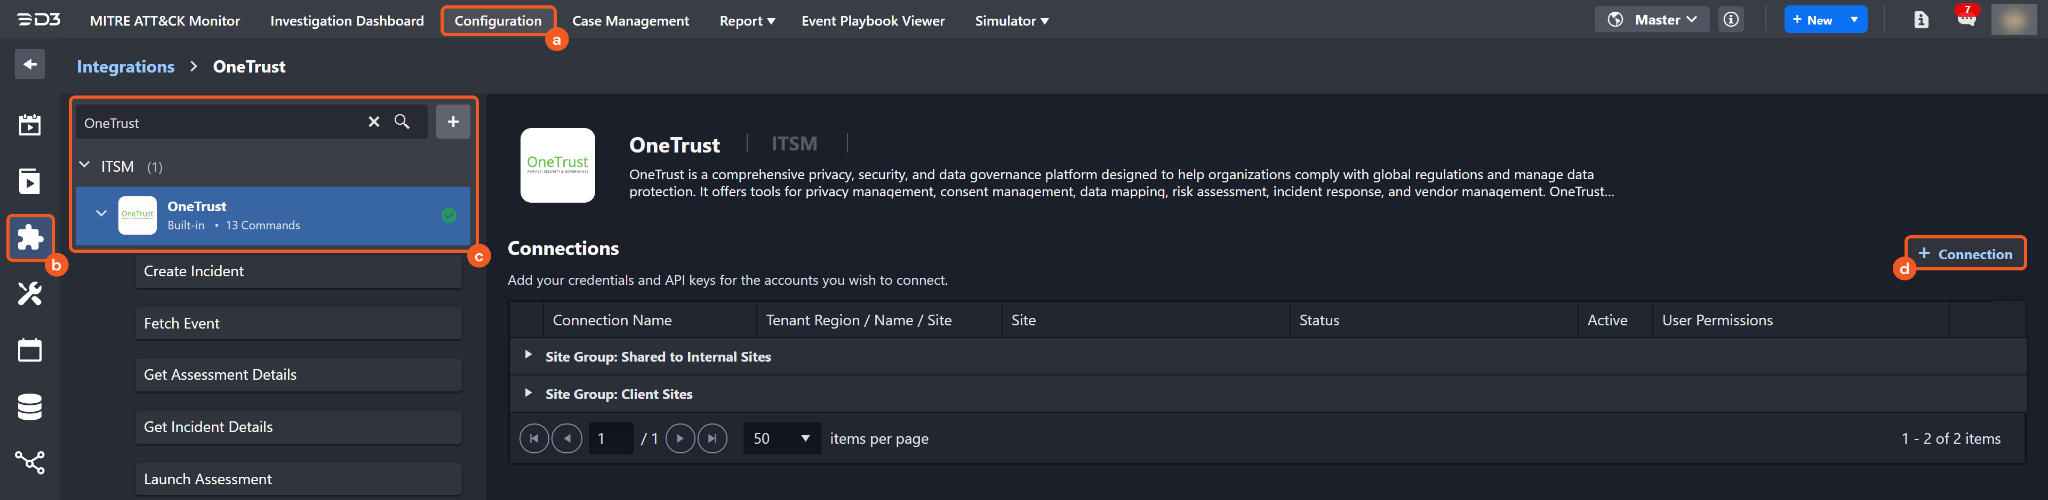Screen dimensions: 2048x500
Task: Open the data source database icon
Action: pos(30,407)
